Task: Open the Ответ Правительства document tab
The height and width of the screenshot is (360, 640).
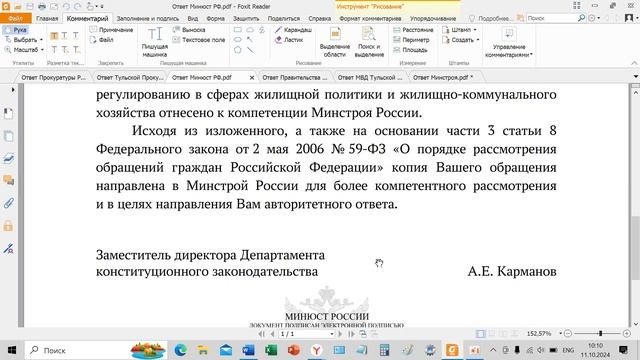Action: coord(294,77)
